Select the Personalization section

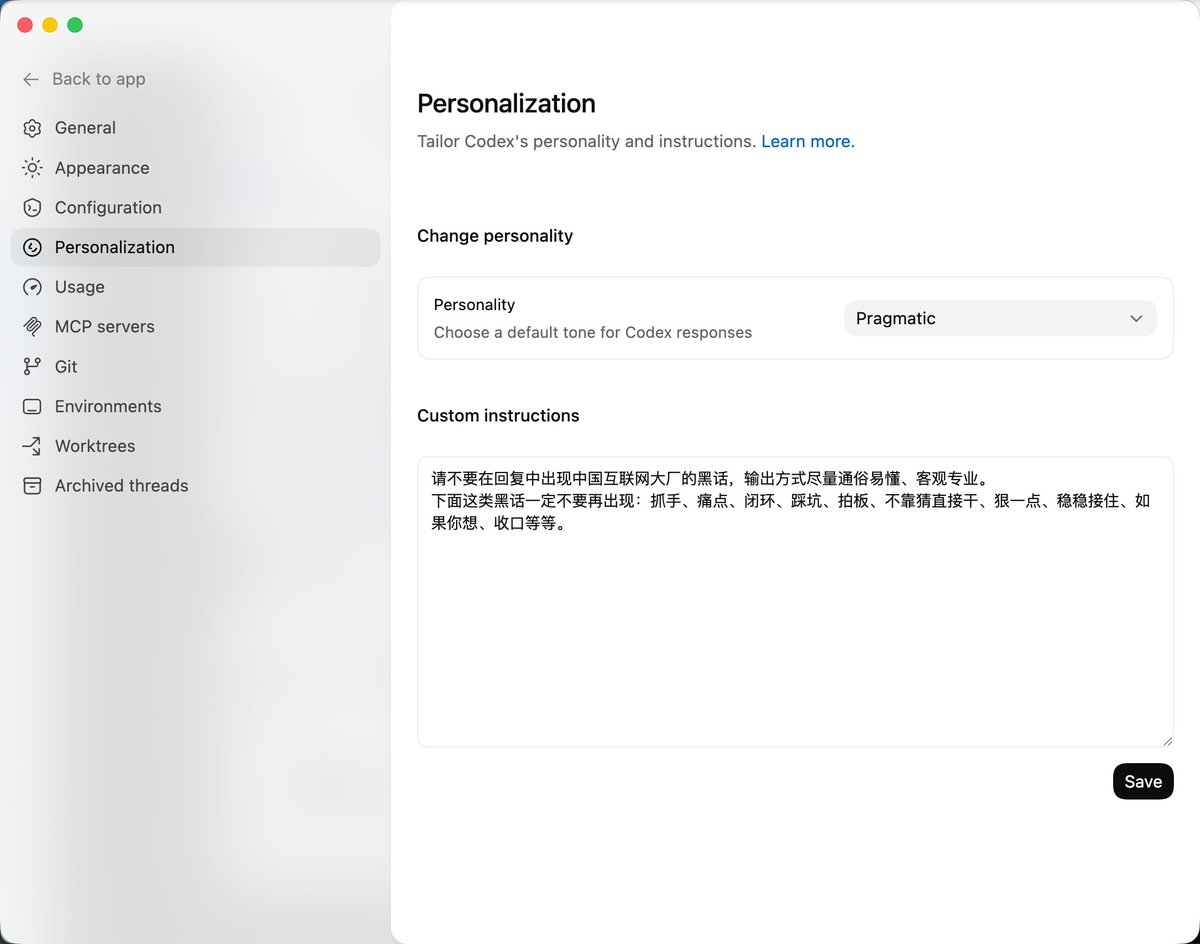click(195, 247)
